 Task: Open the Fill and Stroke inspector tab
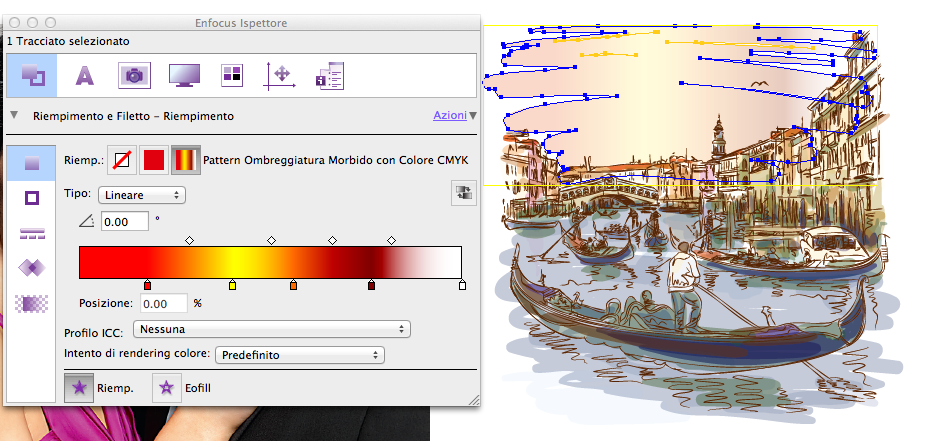32,74
